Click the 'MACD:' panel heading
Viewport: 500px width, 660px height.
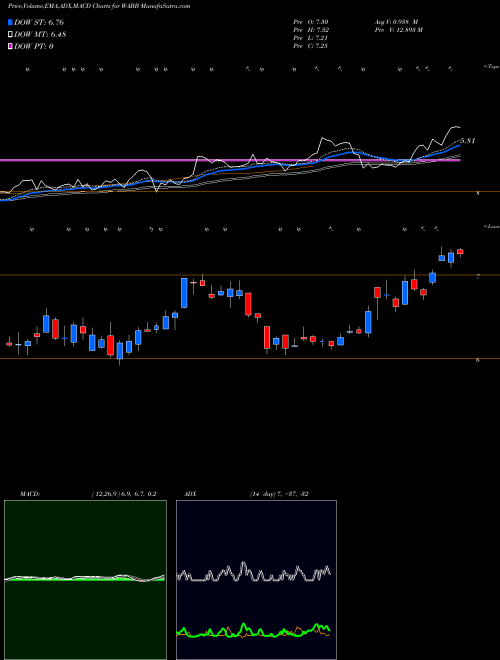[30, 494]
